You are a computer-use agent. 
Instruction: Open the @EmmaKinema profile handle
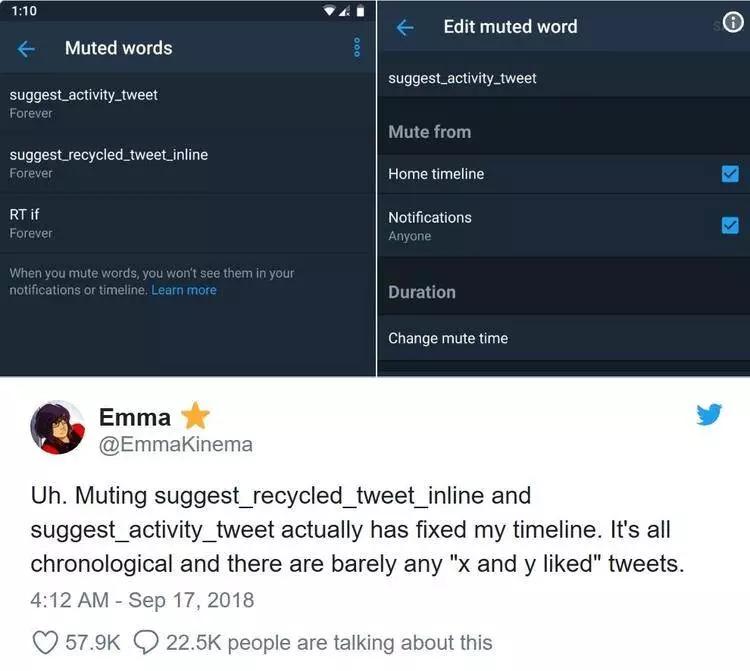(x=175, y=444)
